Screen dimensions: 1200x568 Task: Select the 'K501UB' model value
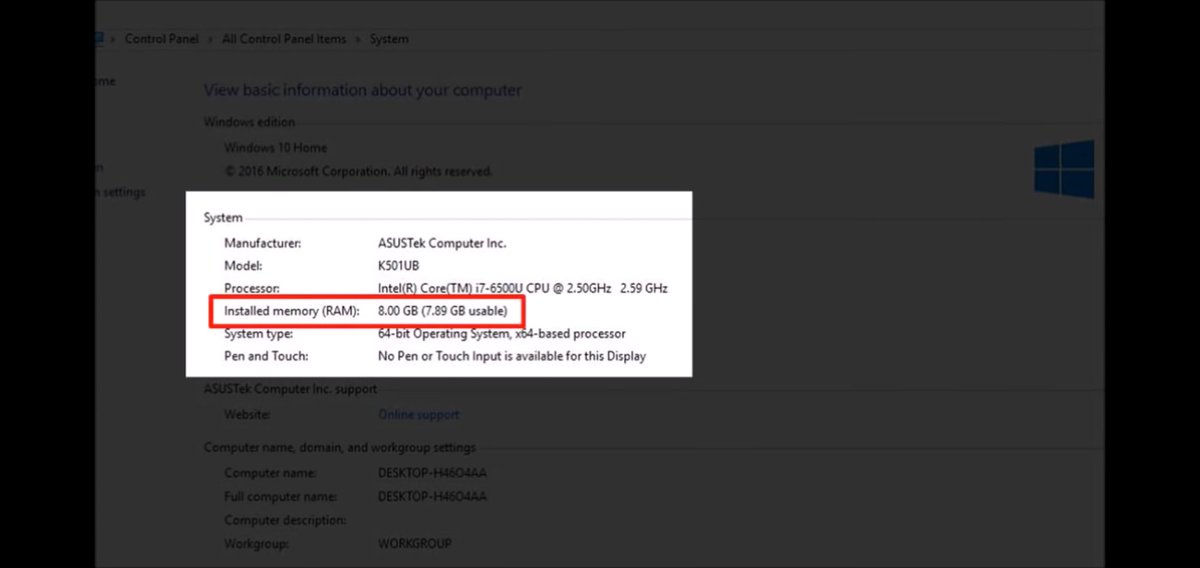coord(400,266)
